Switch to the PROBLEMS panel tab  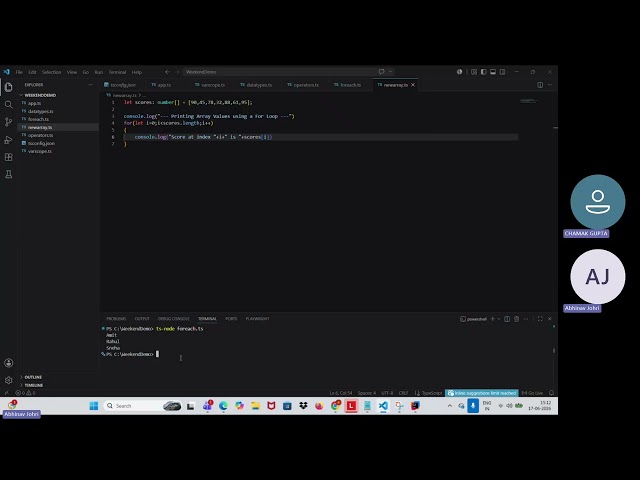116,319
